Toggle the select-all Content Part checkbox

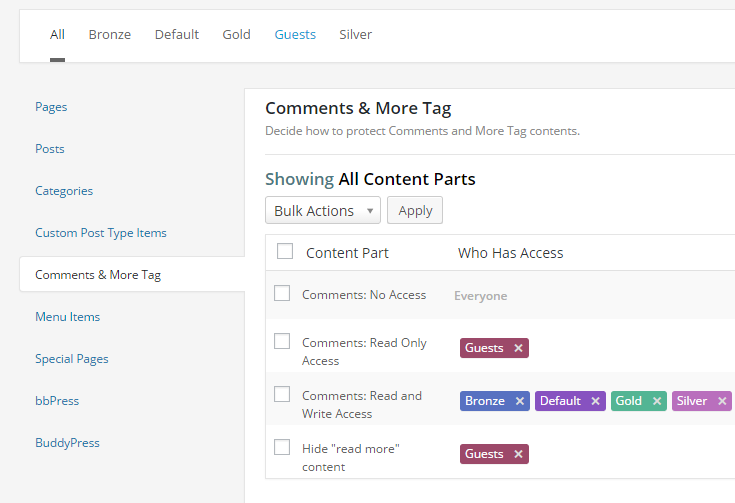285,251
